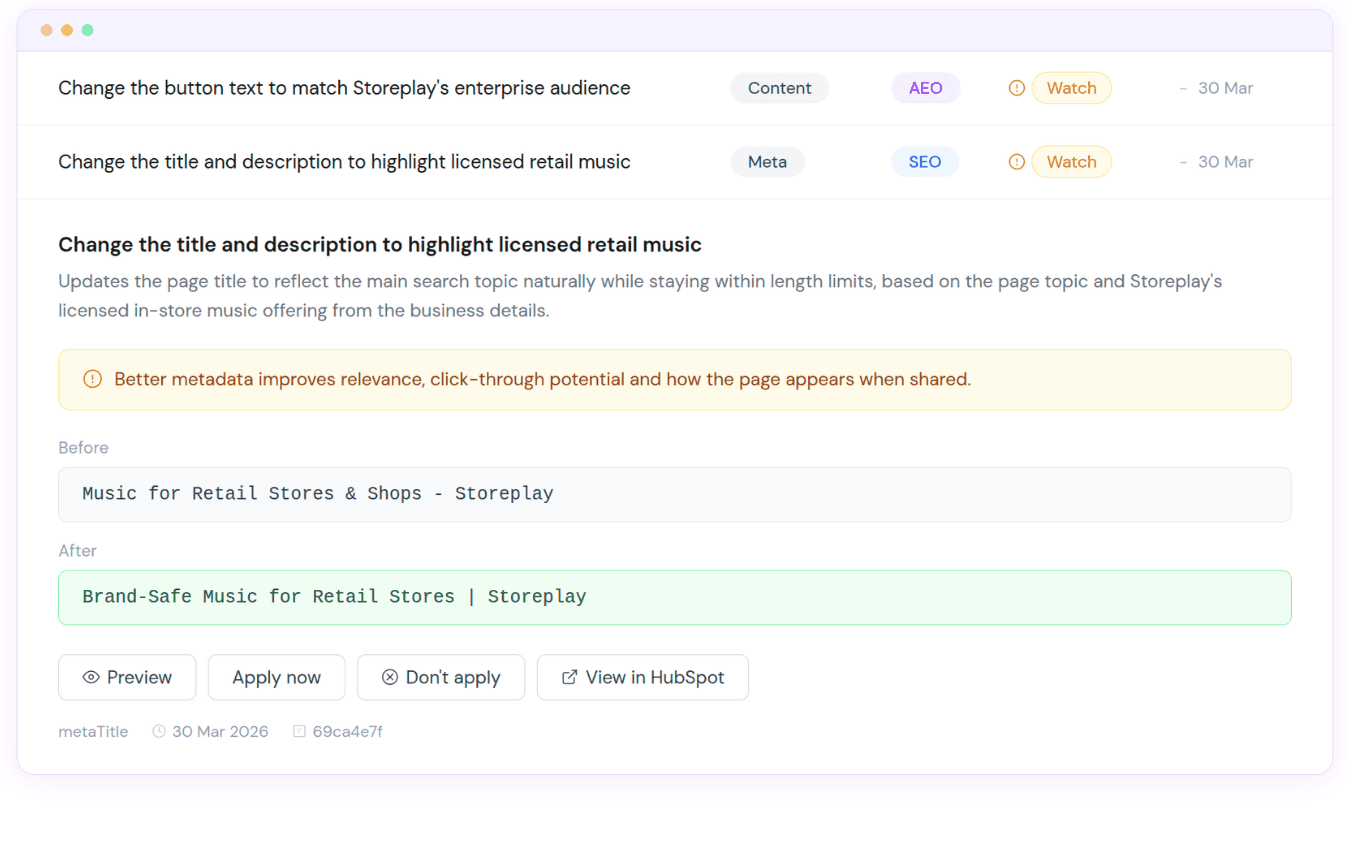Click the red window dot
1350x844 pixels.
47,30
